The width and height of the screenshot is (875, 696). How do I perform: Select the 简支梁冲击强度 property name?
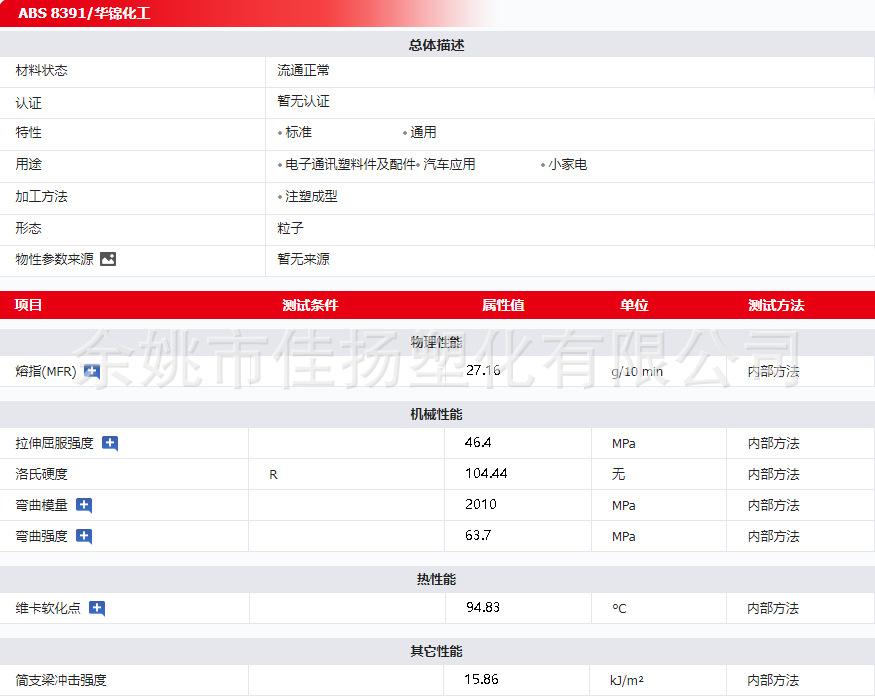(61, 680)
